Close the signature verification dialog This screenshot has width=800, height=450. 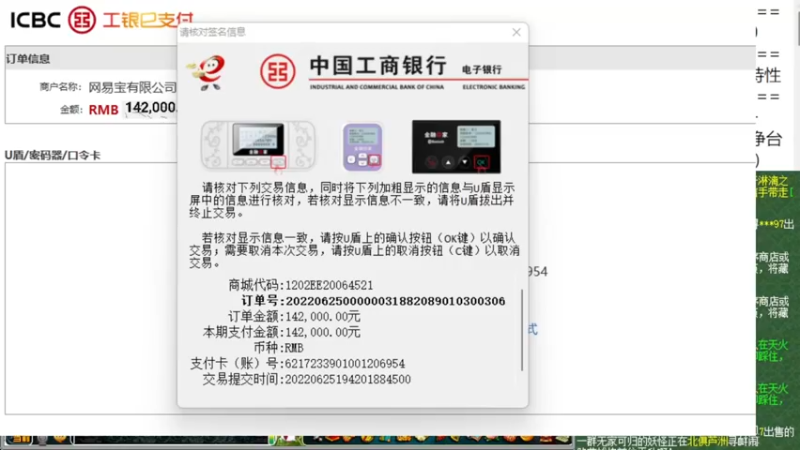pos(516,33)
